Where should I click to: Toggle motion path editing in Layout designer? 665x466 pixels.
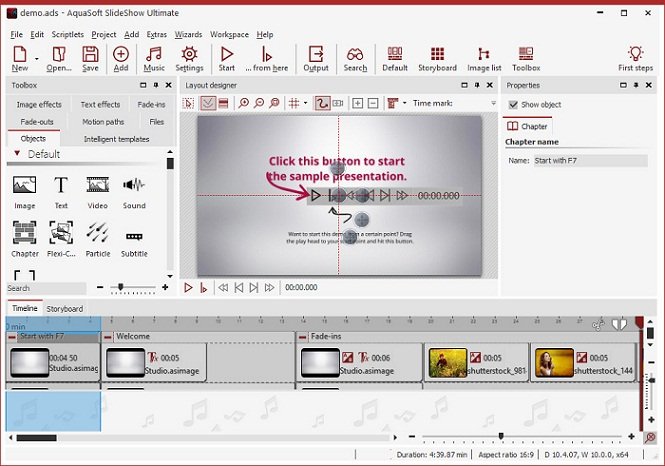pyautogui.click(x=322, y=103)
